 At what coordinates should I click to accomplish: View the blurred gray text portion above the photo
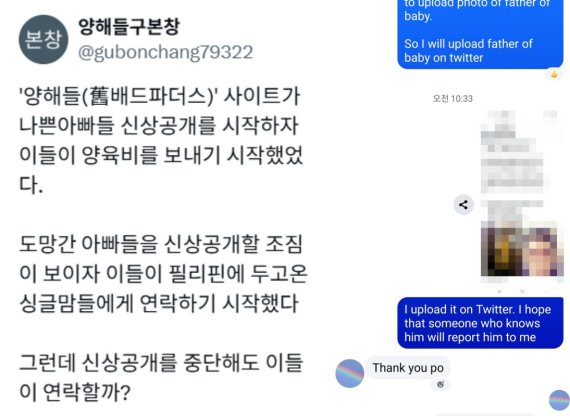512,151
